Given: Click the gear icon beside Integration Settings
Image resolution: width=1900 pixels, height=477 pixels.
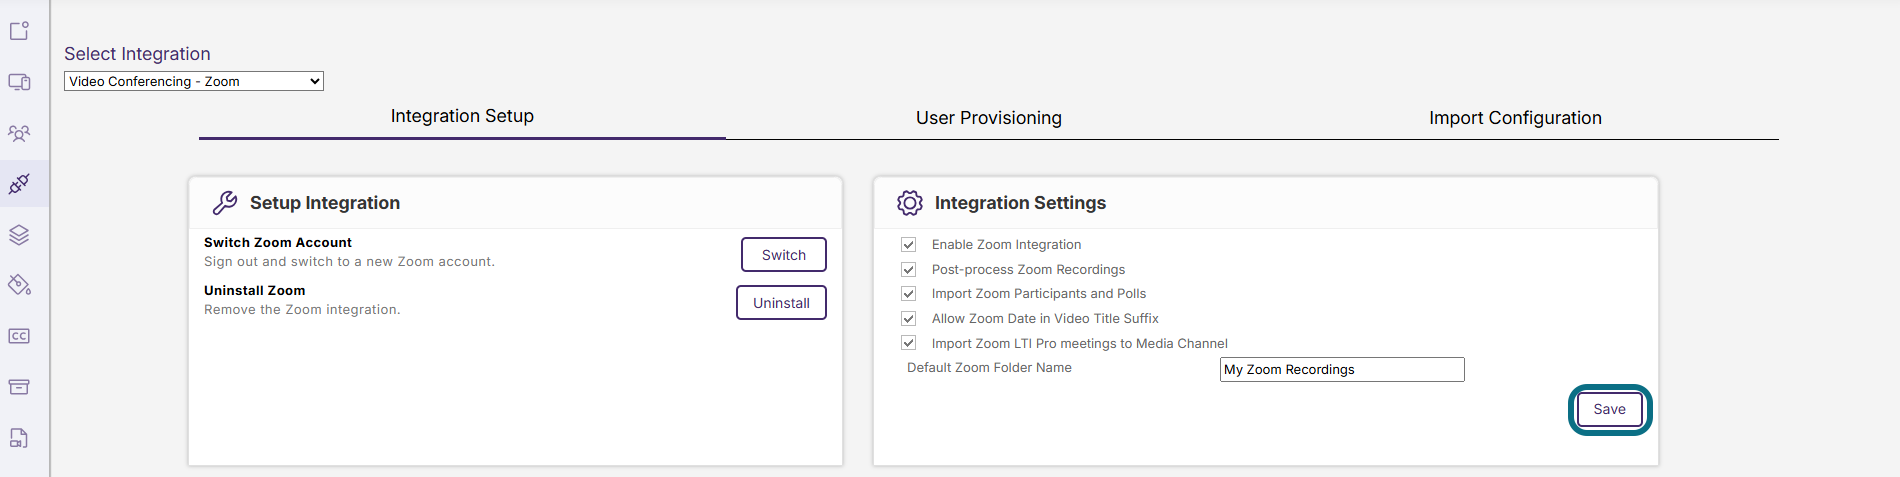Looking at the screenshot, I should click(x=910, y=203).
